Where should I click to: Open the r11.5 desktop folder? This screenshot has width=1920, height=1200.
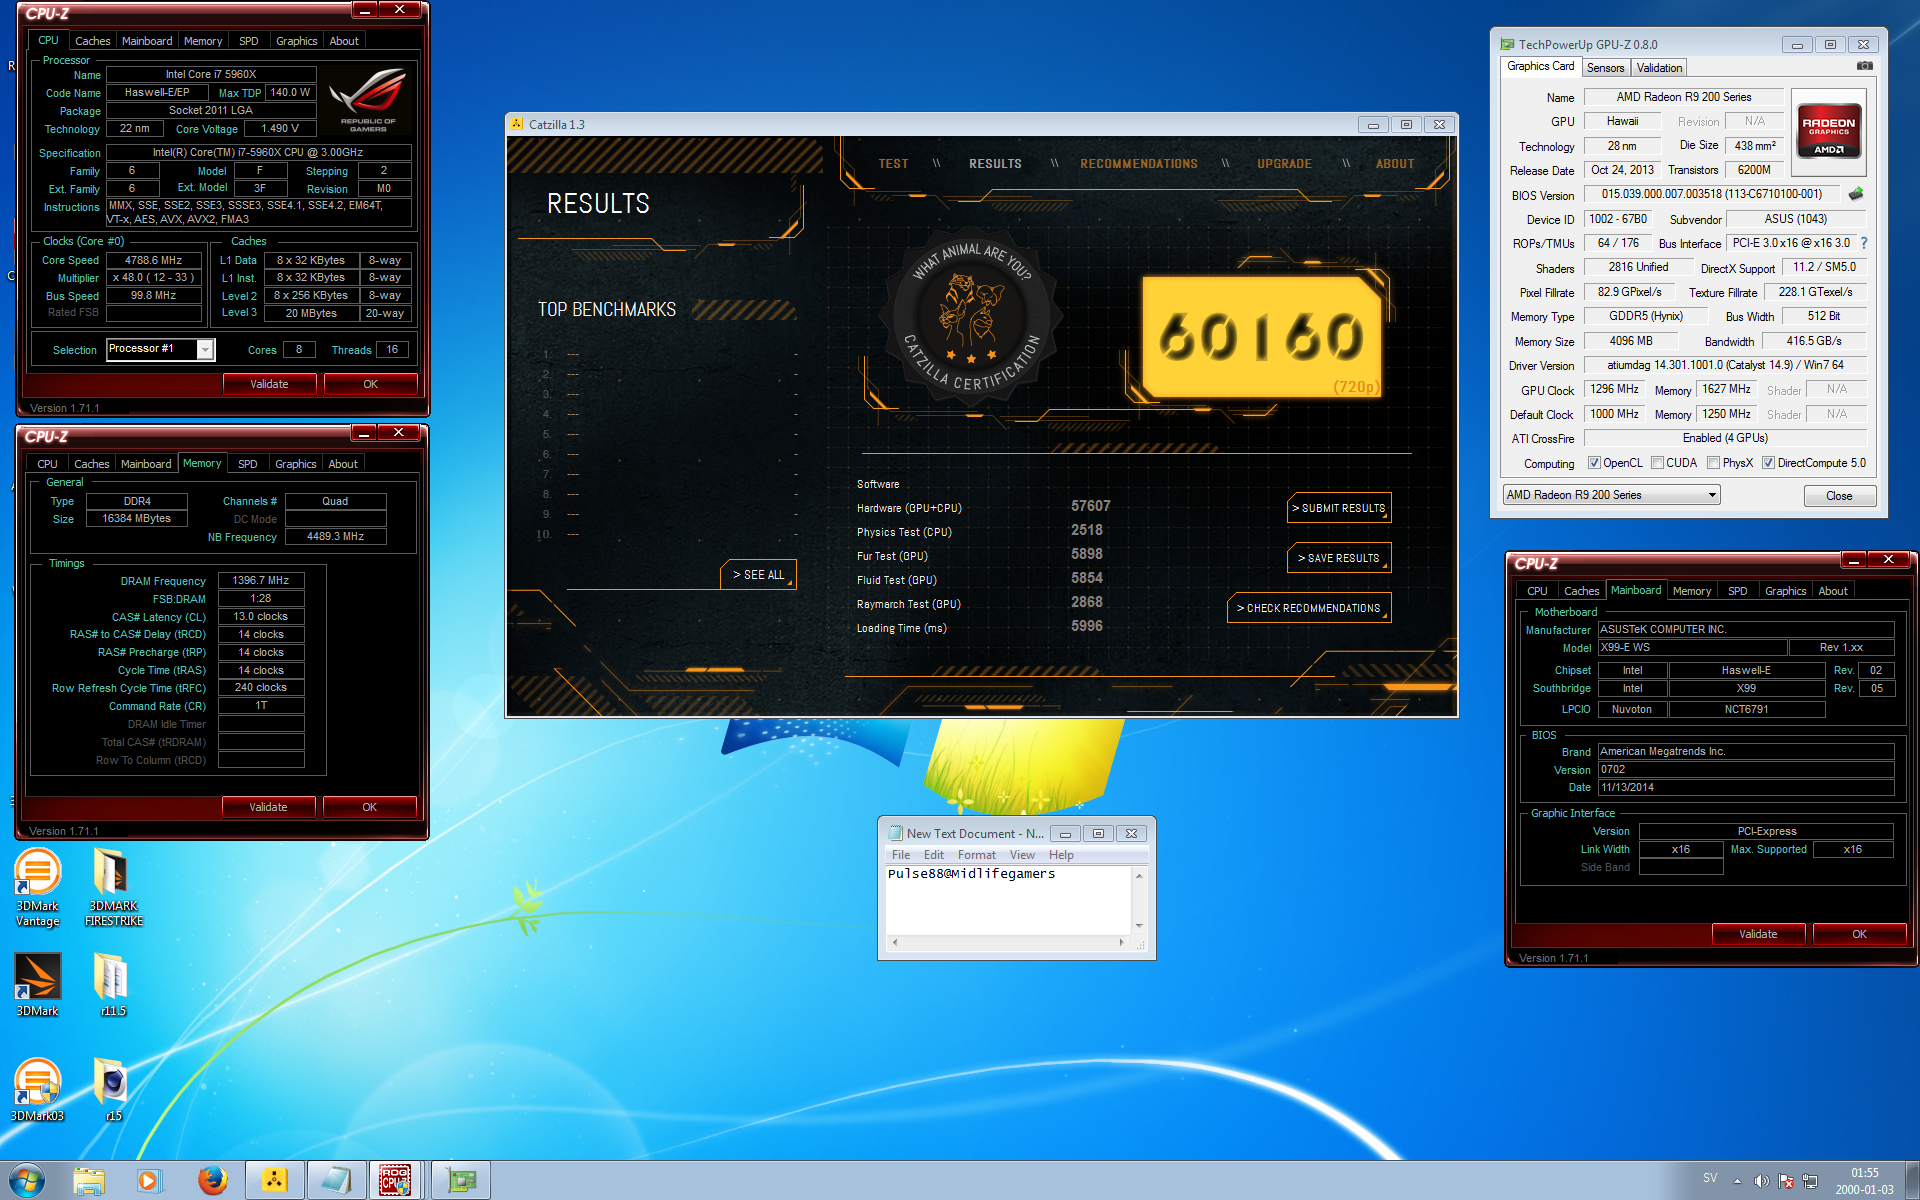[x=113, y=985]
